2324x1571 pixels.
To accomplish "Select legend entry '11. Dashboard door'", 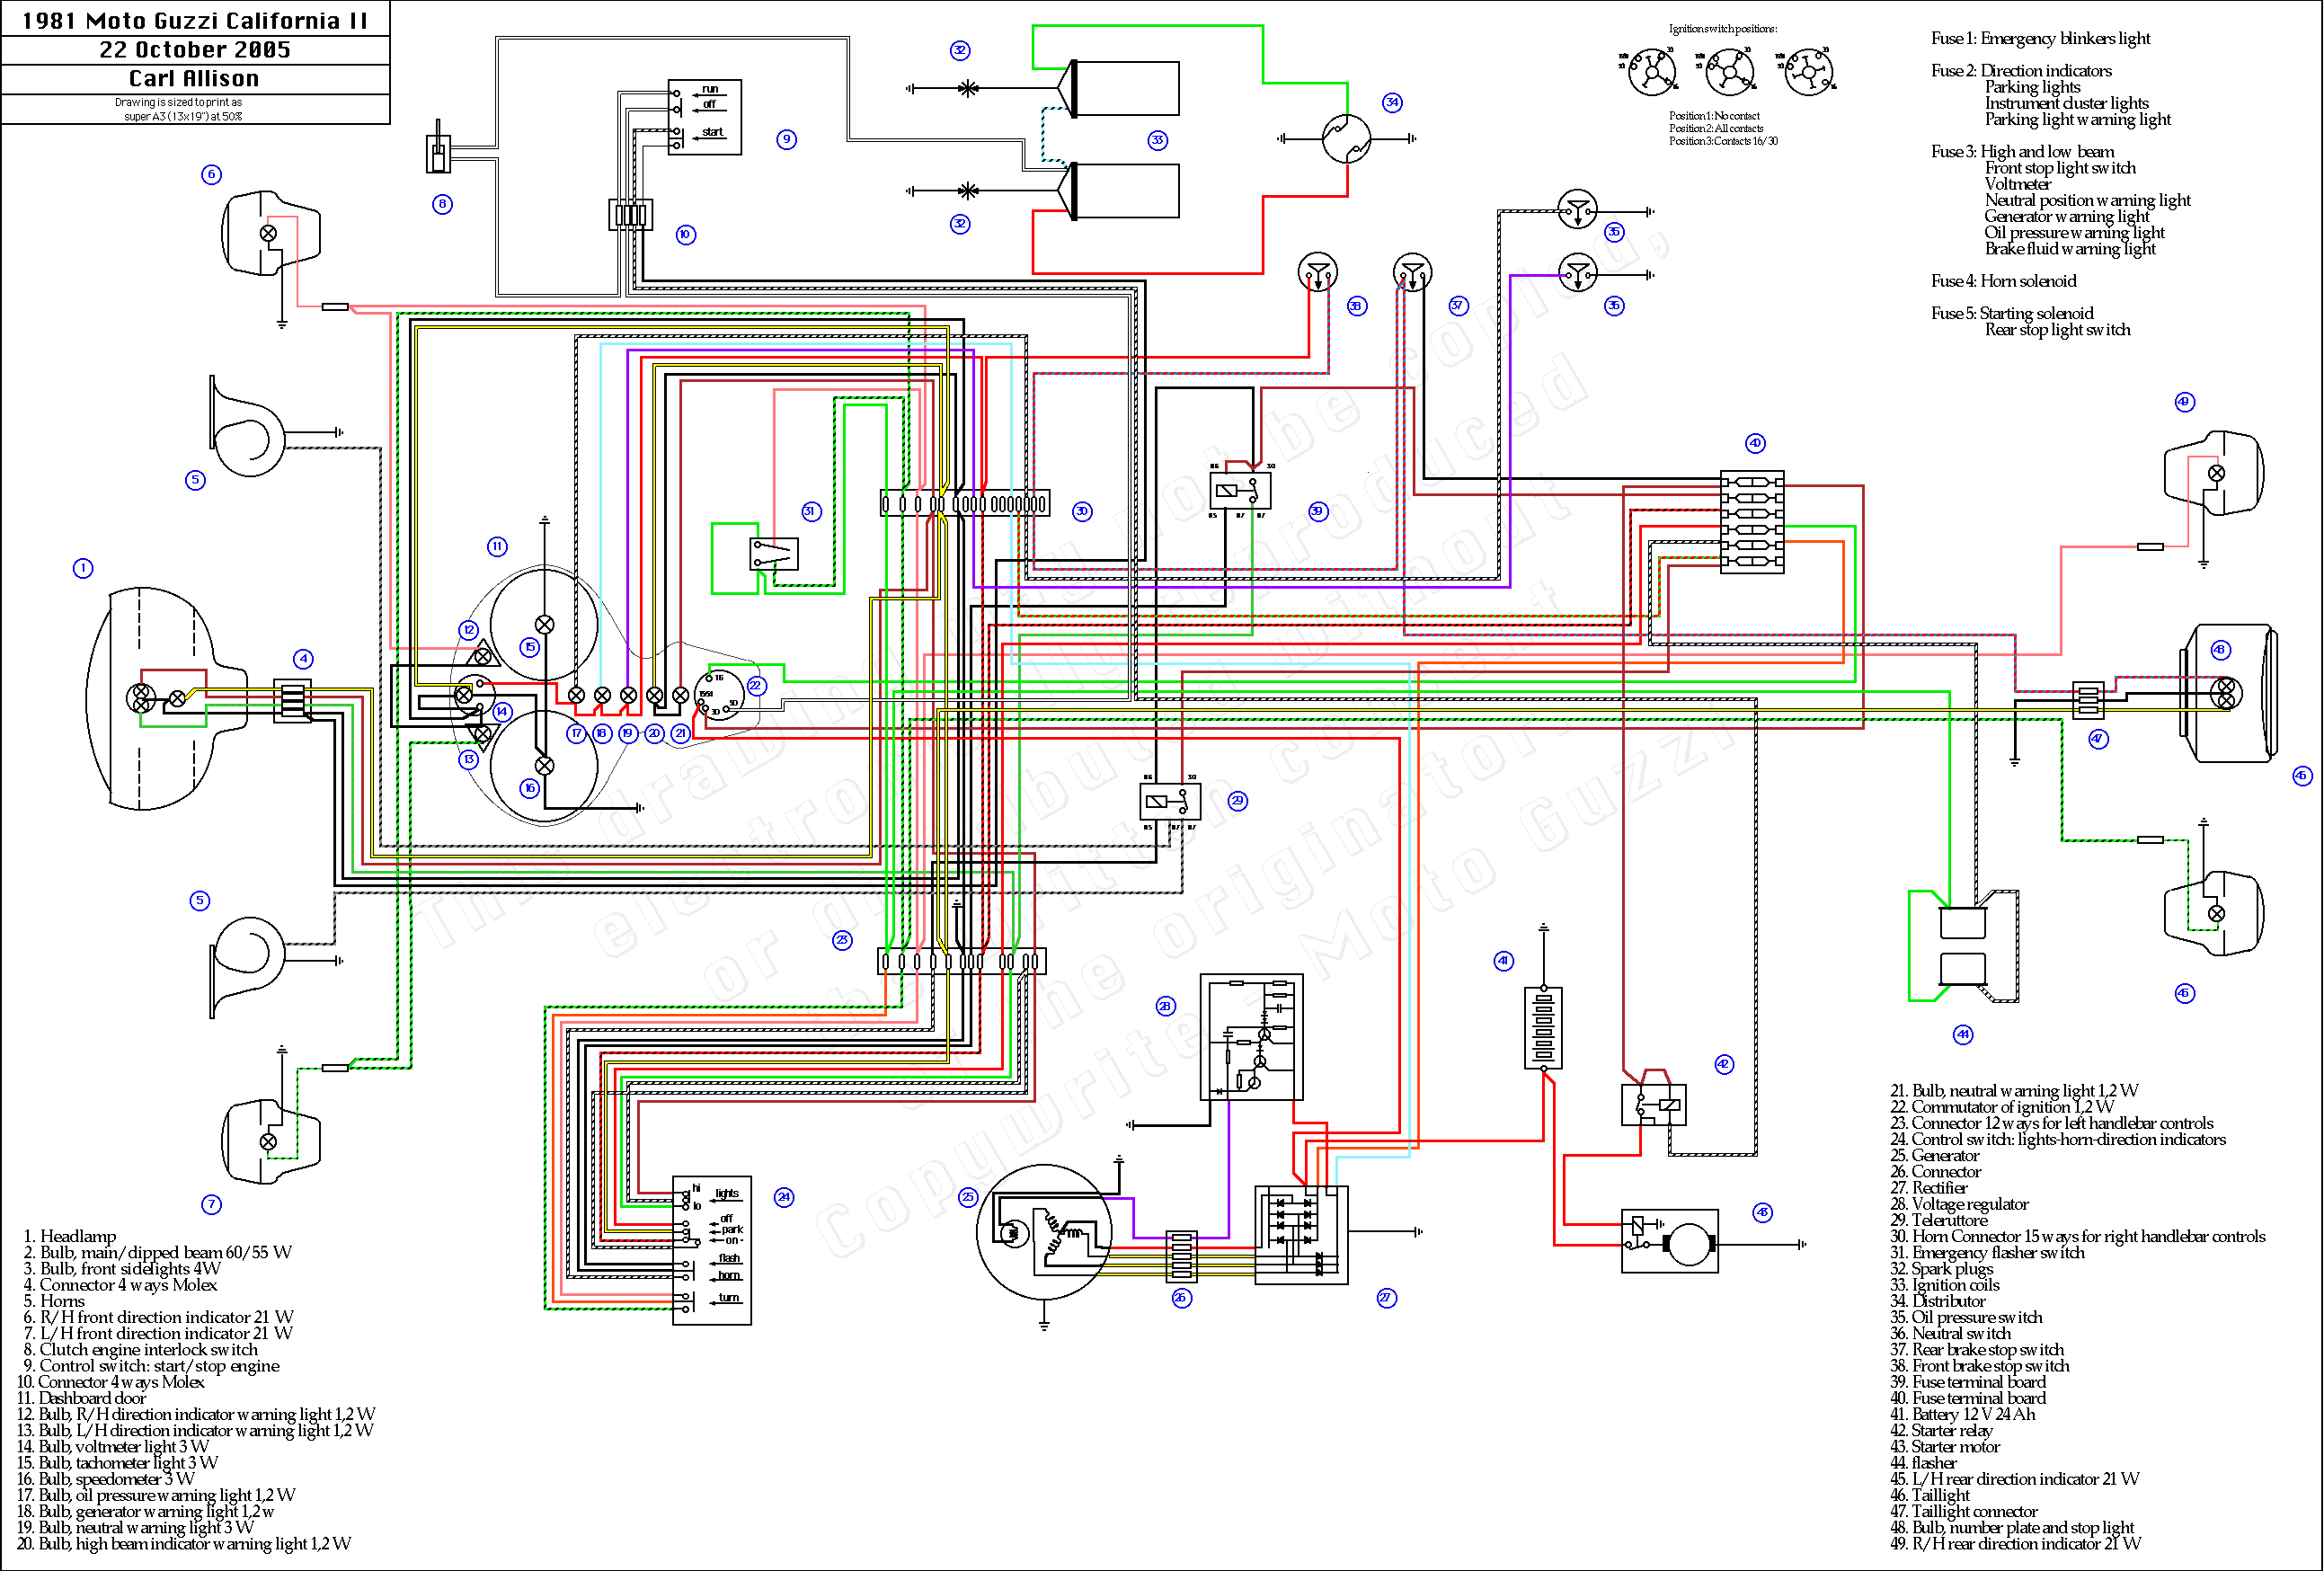I will click(82, 1399).
